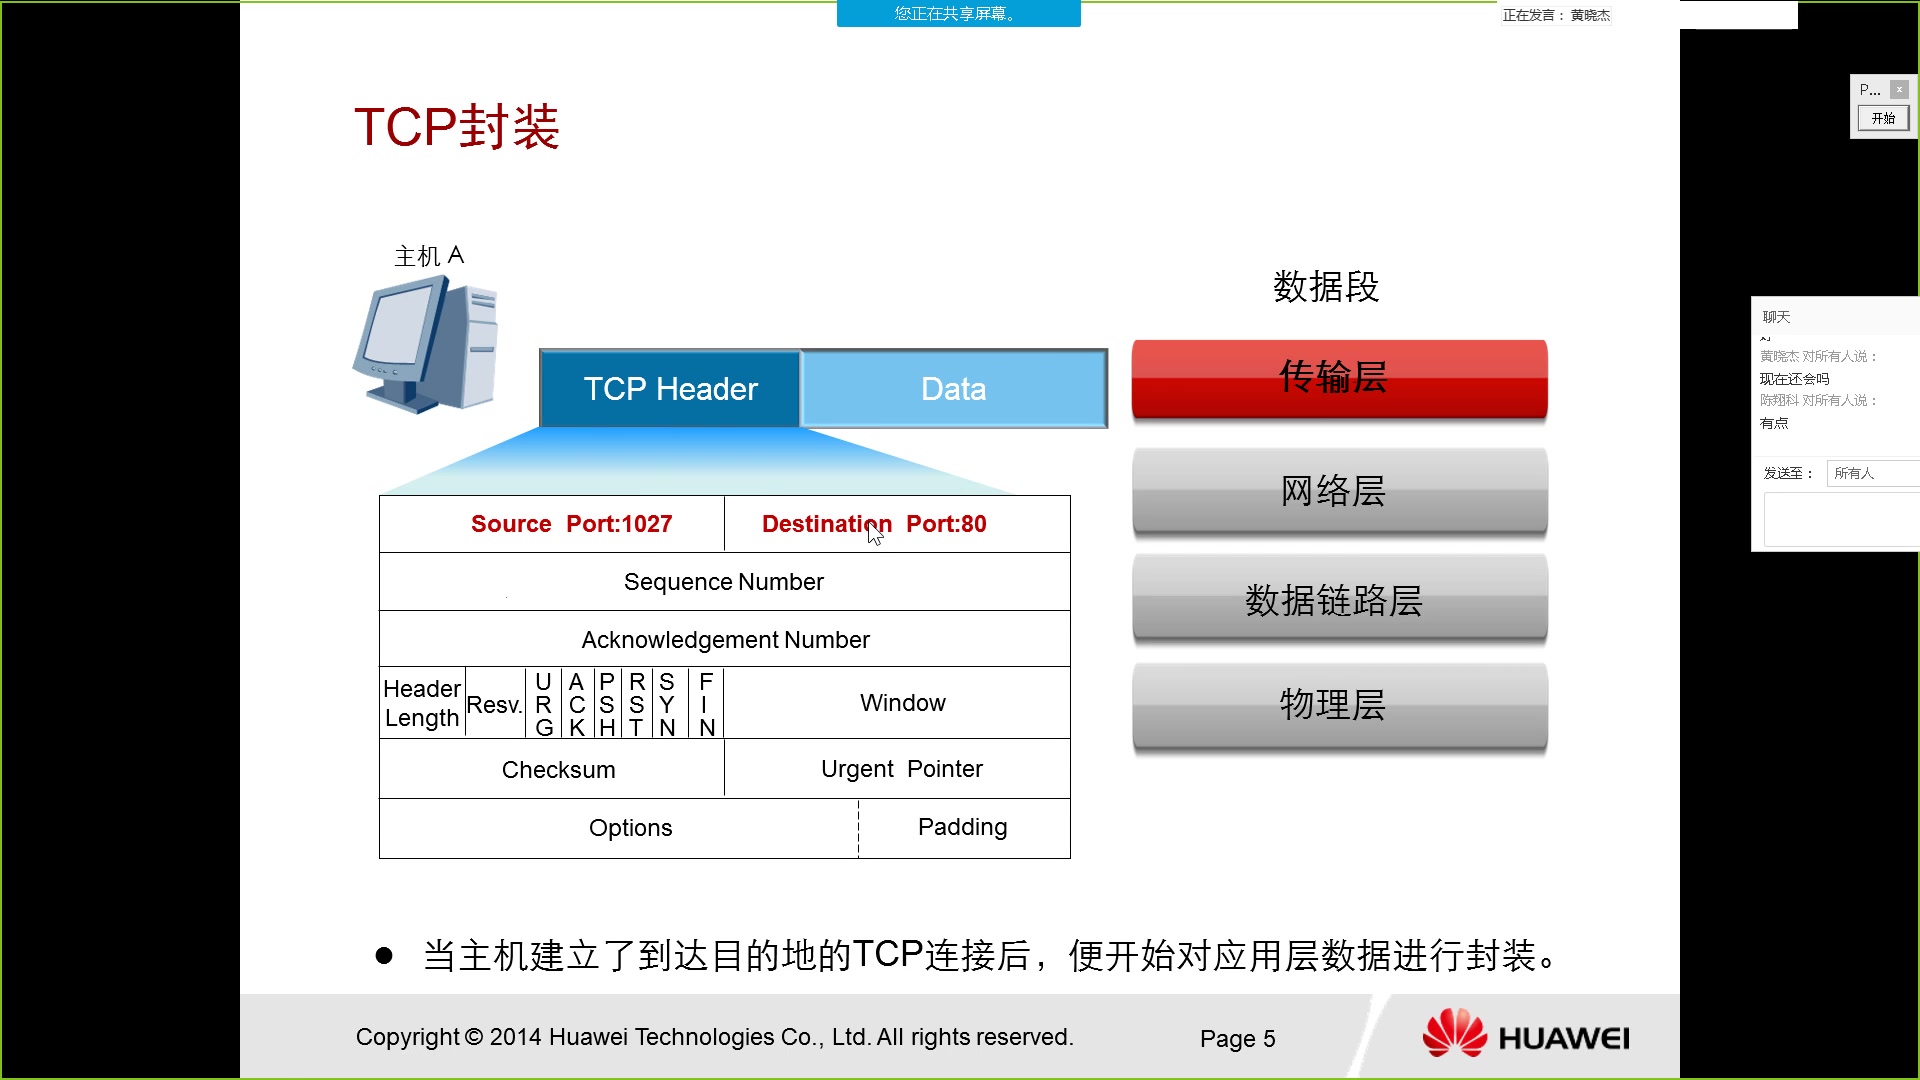Viewport: 1920px width, 1080px height.
Task: Click the 正在发言 speaker indicator
Action: click(1556, 15)
